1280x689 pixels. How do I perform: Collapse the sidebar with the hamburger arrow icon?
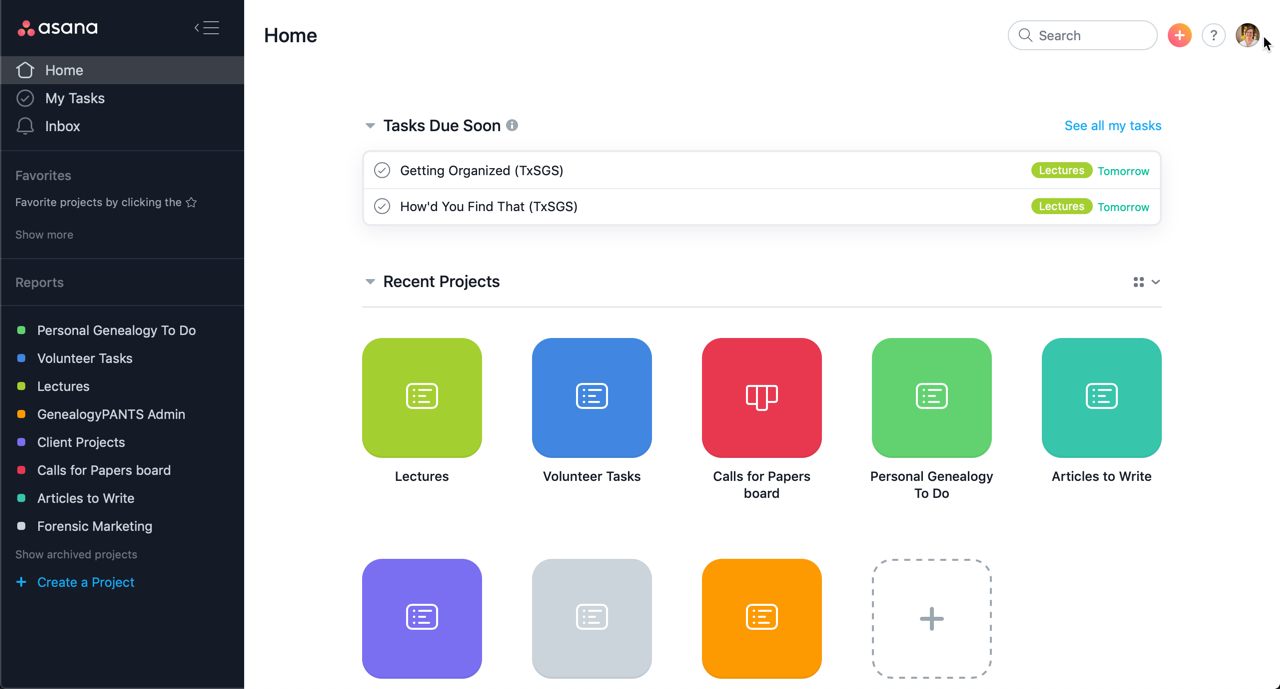coord(207,28)
